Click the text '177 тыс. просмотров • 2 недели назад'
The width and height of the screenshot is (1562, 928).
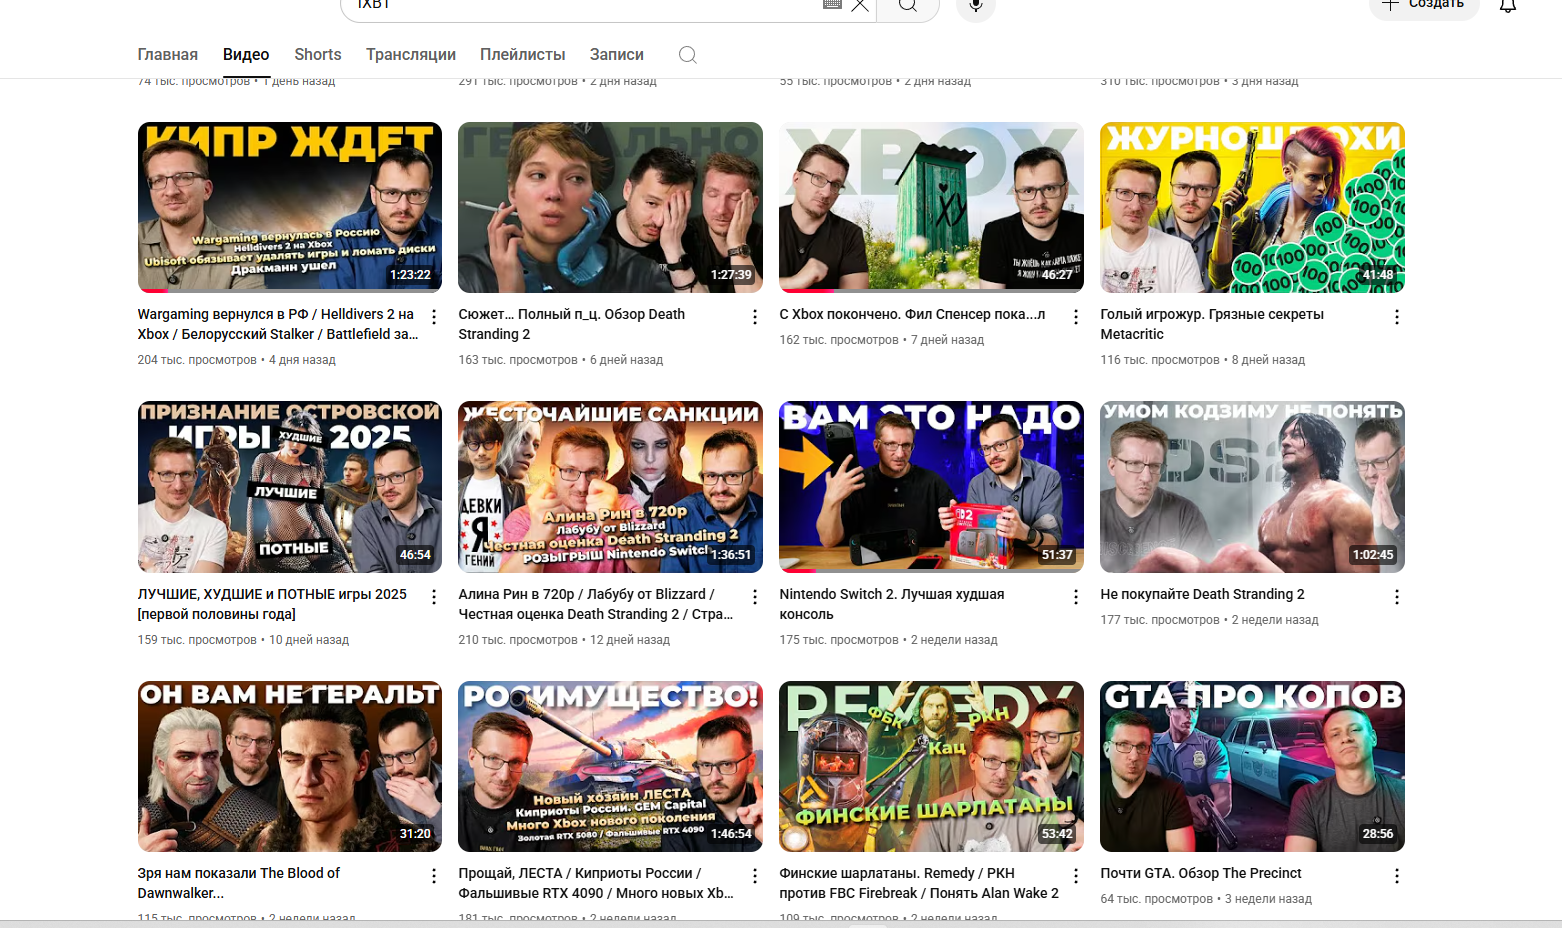1210,620
